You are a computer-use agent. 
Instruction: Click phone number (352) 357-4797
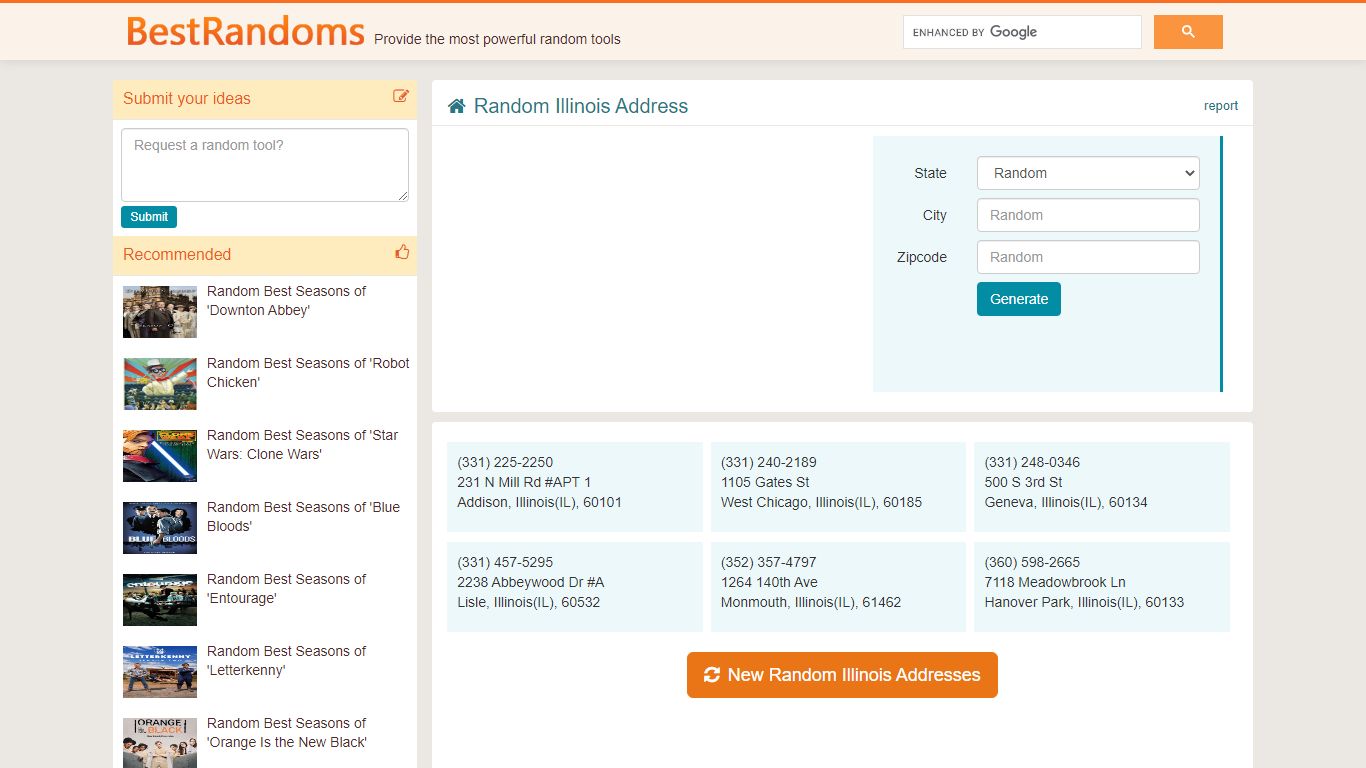point(769,562)
